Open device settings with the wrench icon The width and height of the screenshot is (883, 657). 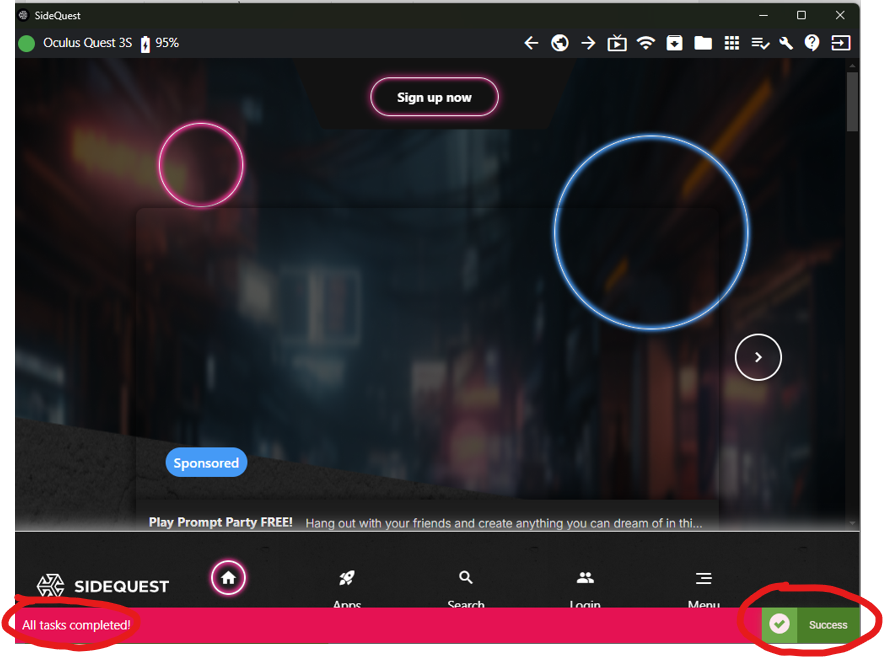coord(786,43)
